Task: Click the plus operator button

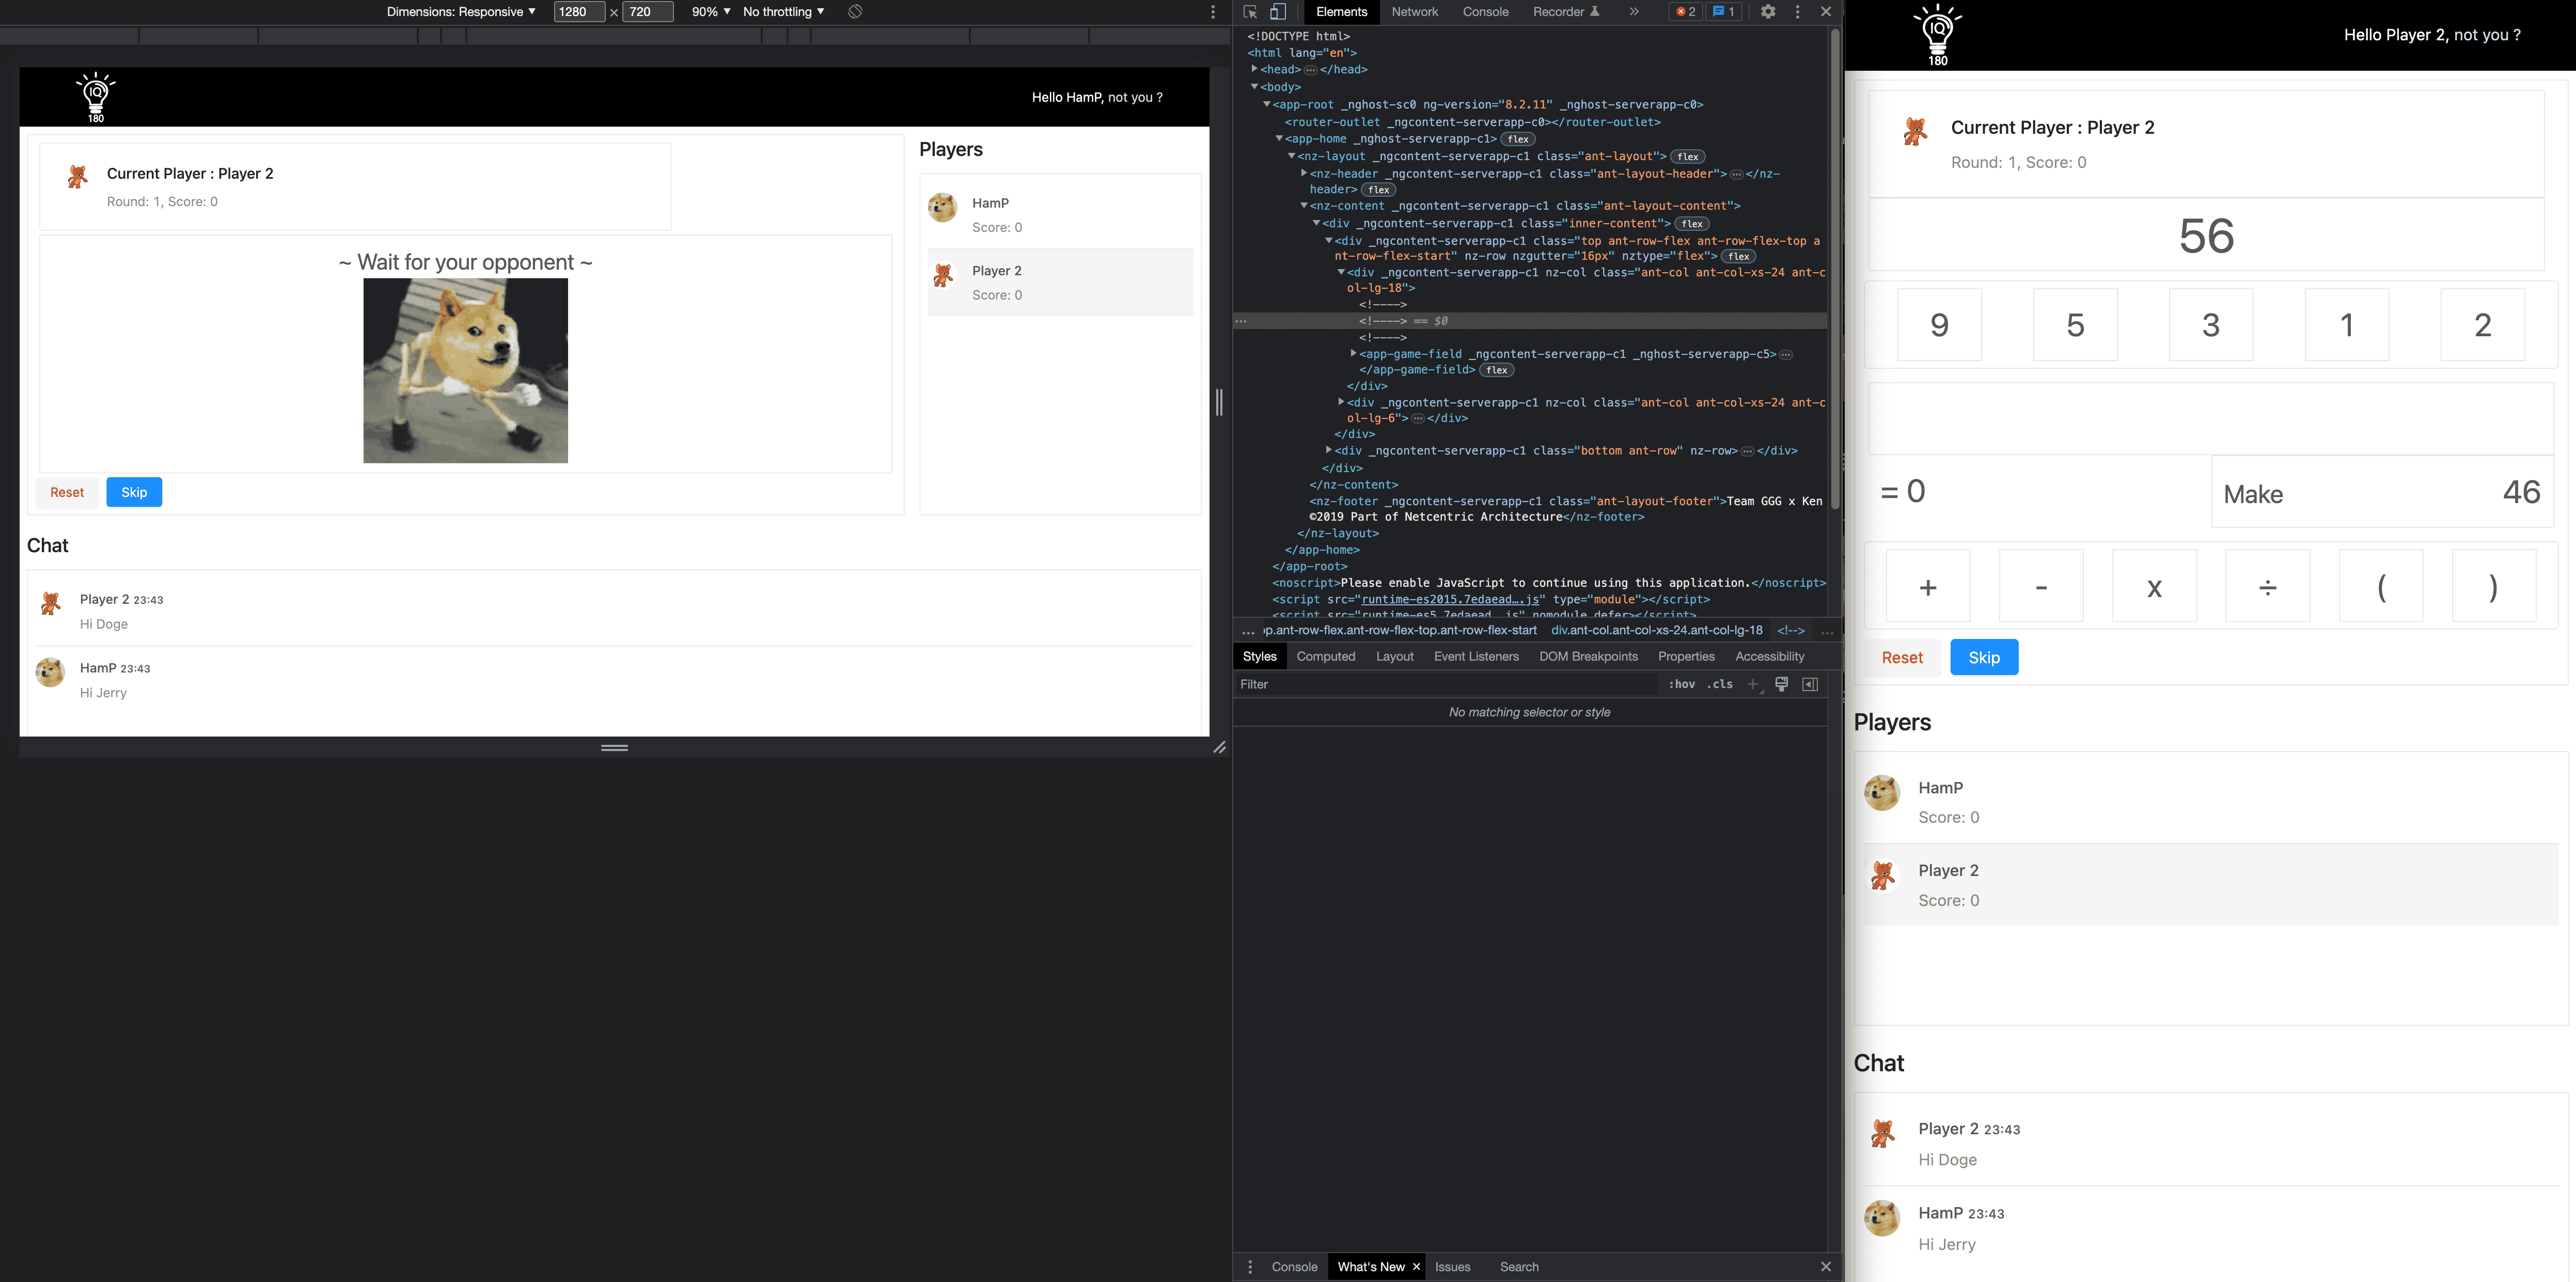Action: tap(1927, 586)
